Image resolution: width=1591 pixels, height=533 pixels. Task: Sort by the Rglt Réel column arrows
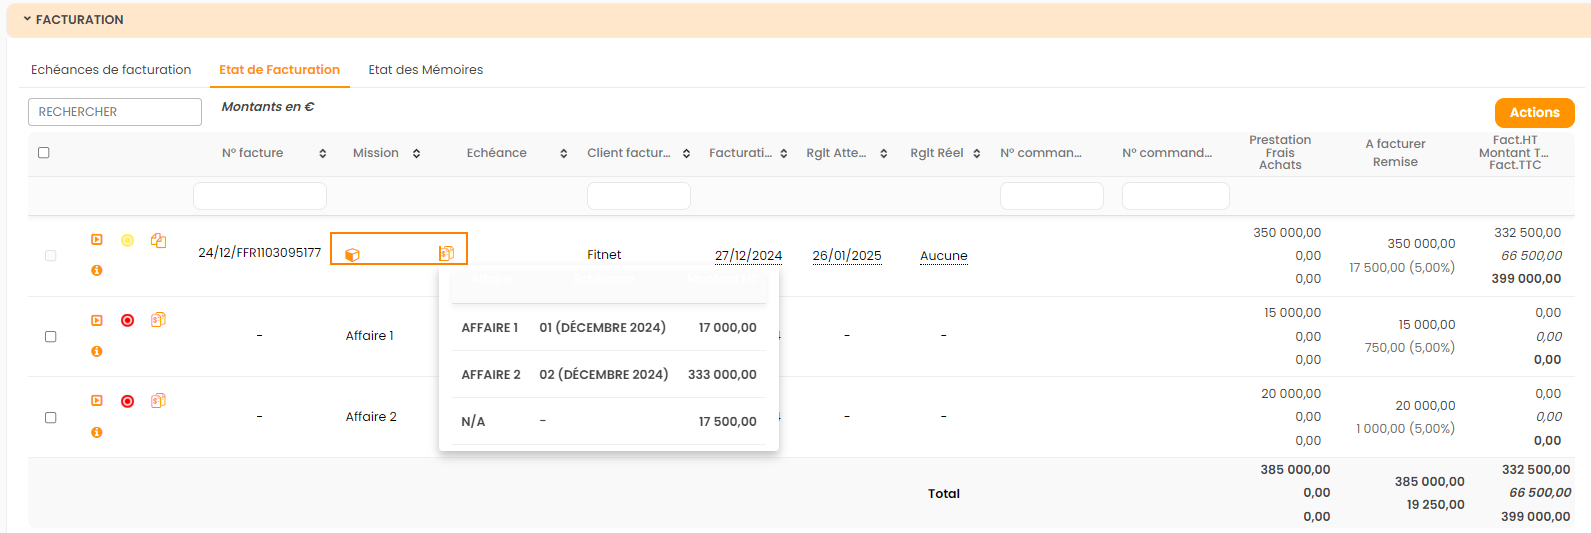coord(976,154)
